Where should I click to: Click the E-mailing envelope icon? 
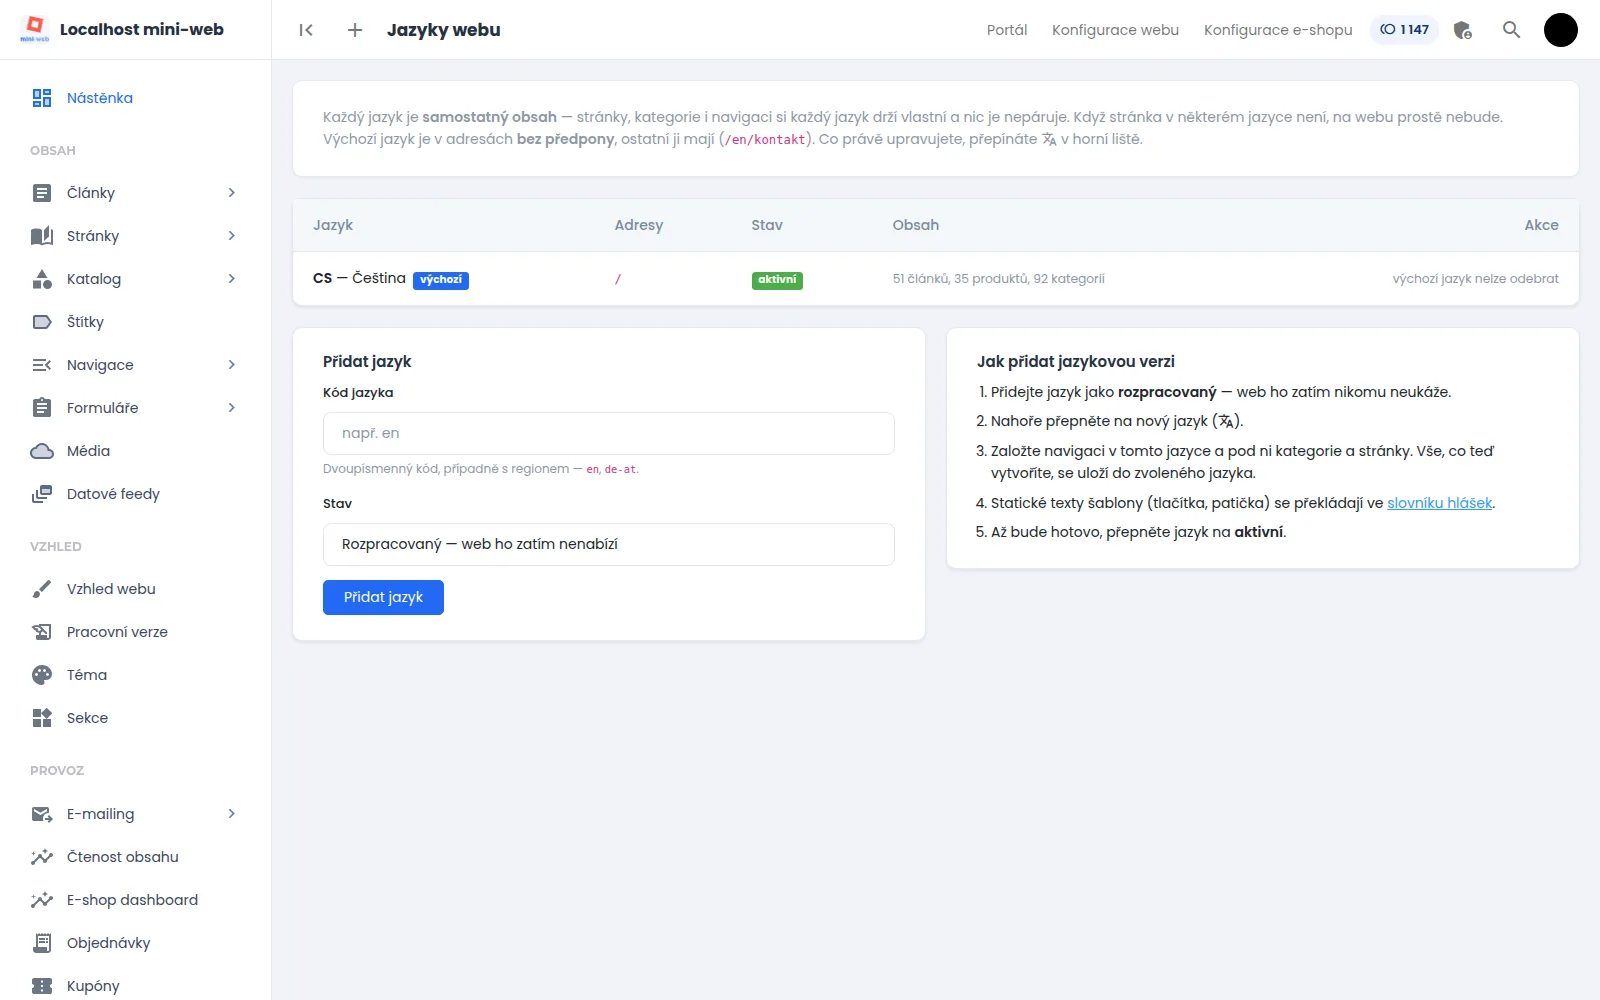42,814
